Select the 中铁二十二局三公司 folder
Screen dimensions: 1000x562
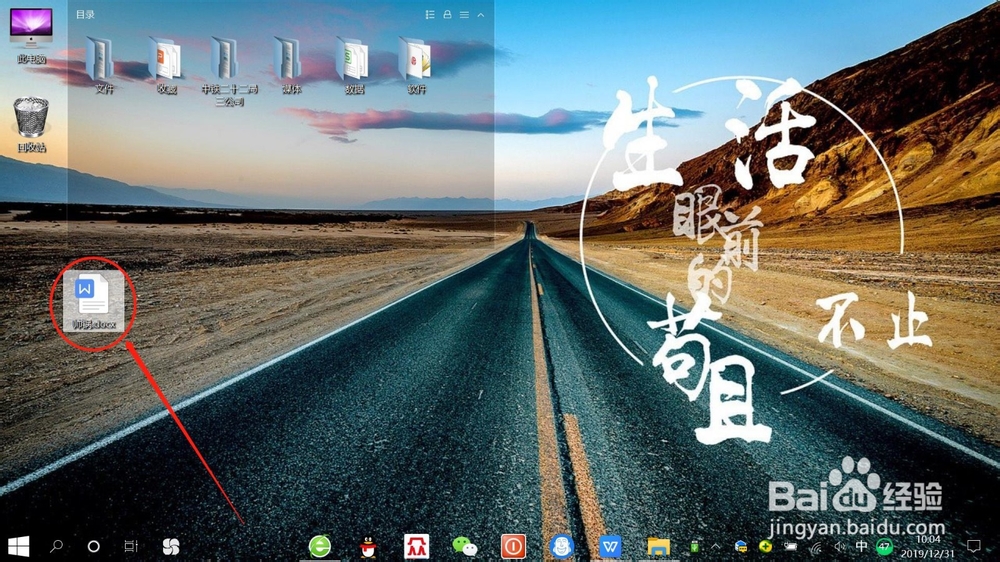(228, 71)
